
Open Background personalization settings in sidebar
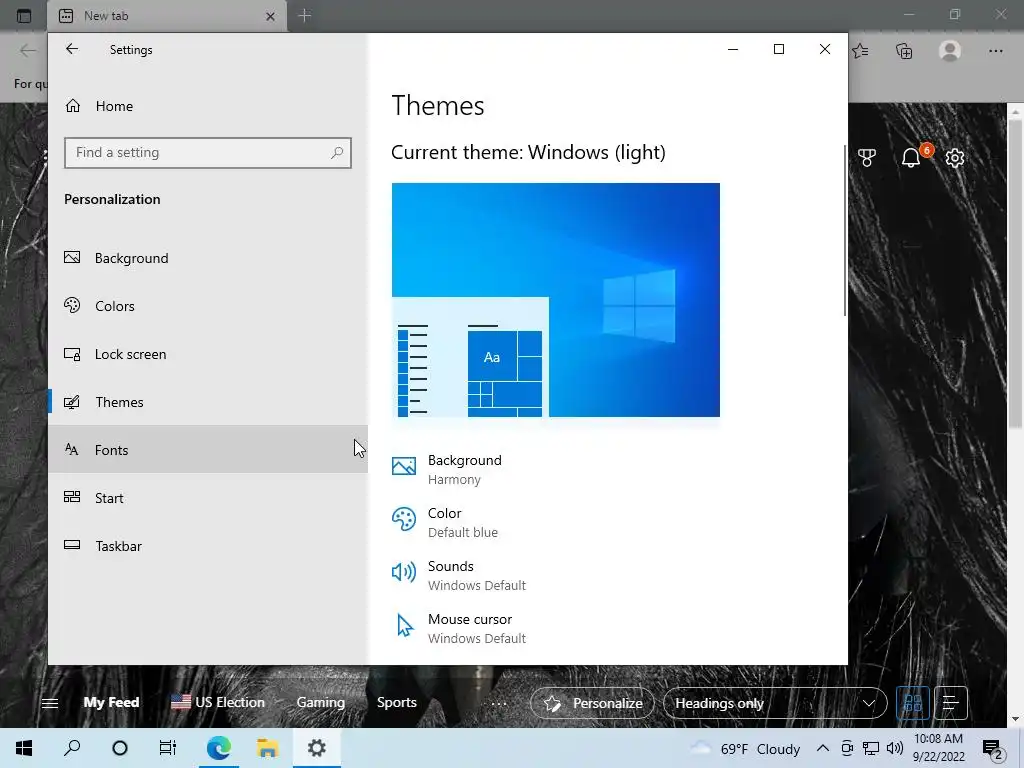click(208, 258)
